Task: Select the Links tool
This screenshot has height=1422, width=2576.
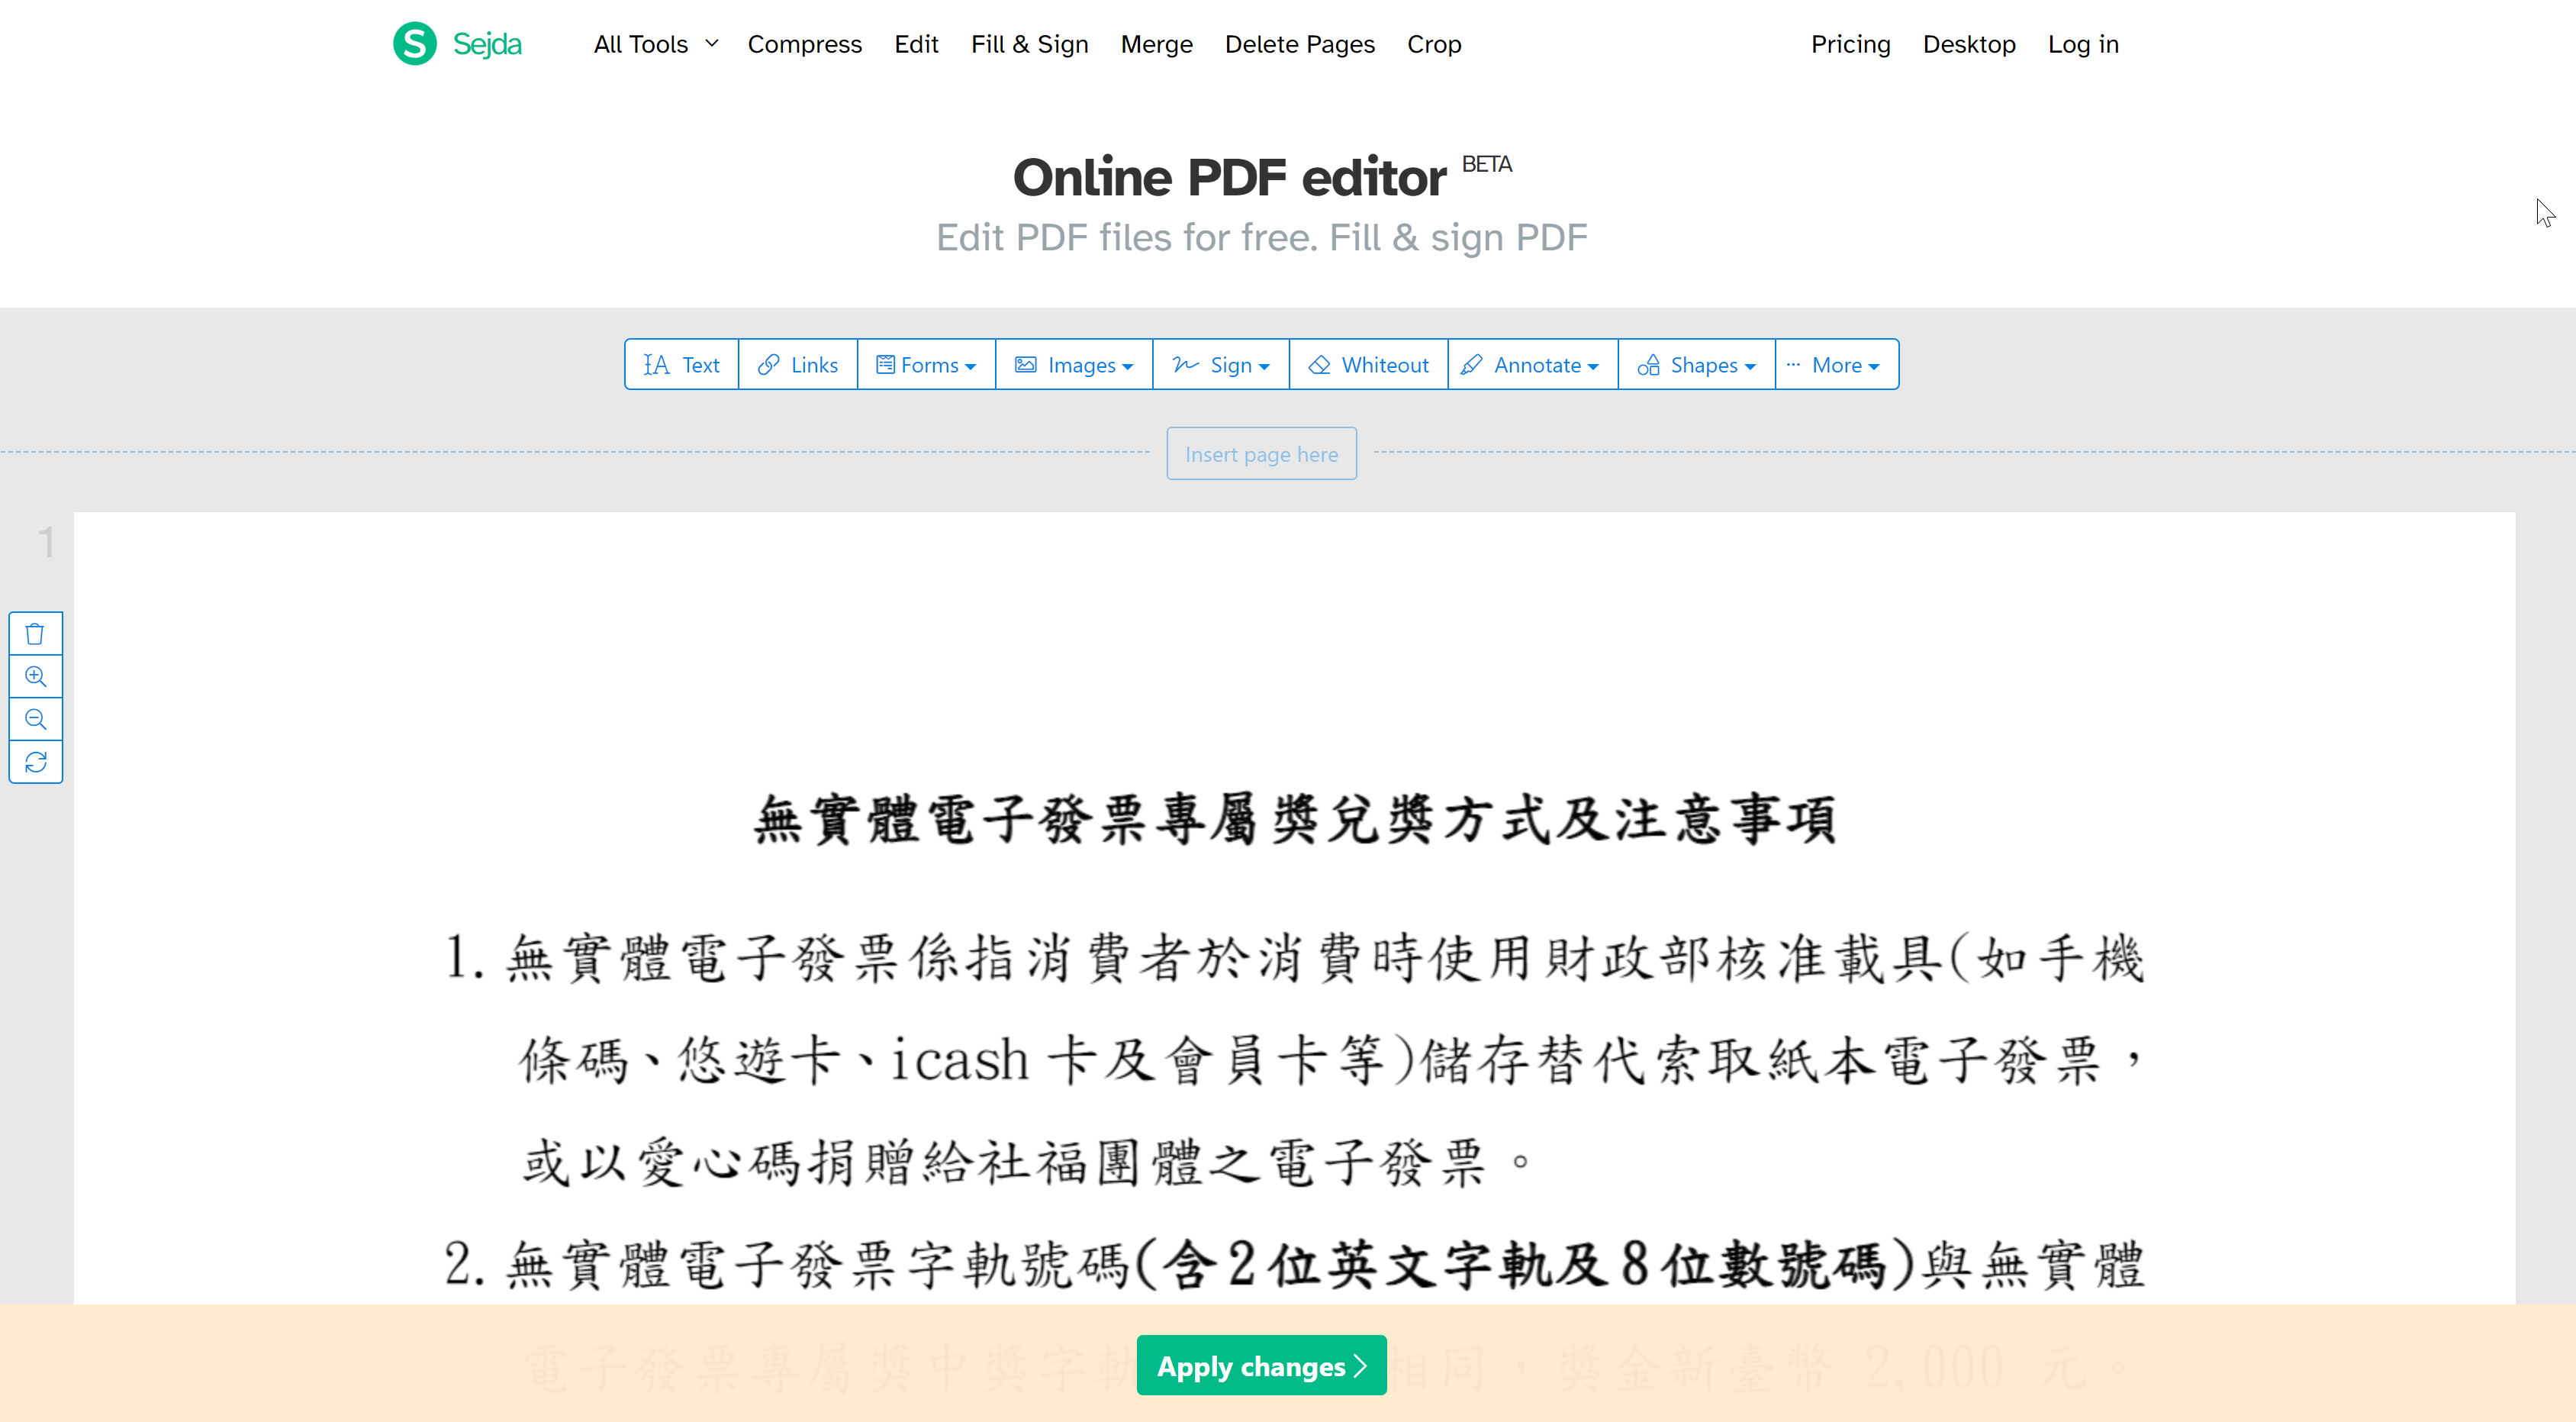Action: click(798, 365)
